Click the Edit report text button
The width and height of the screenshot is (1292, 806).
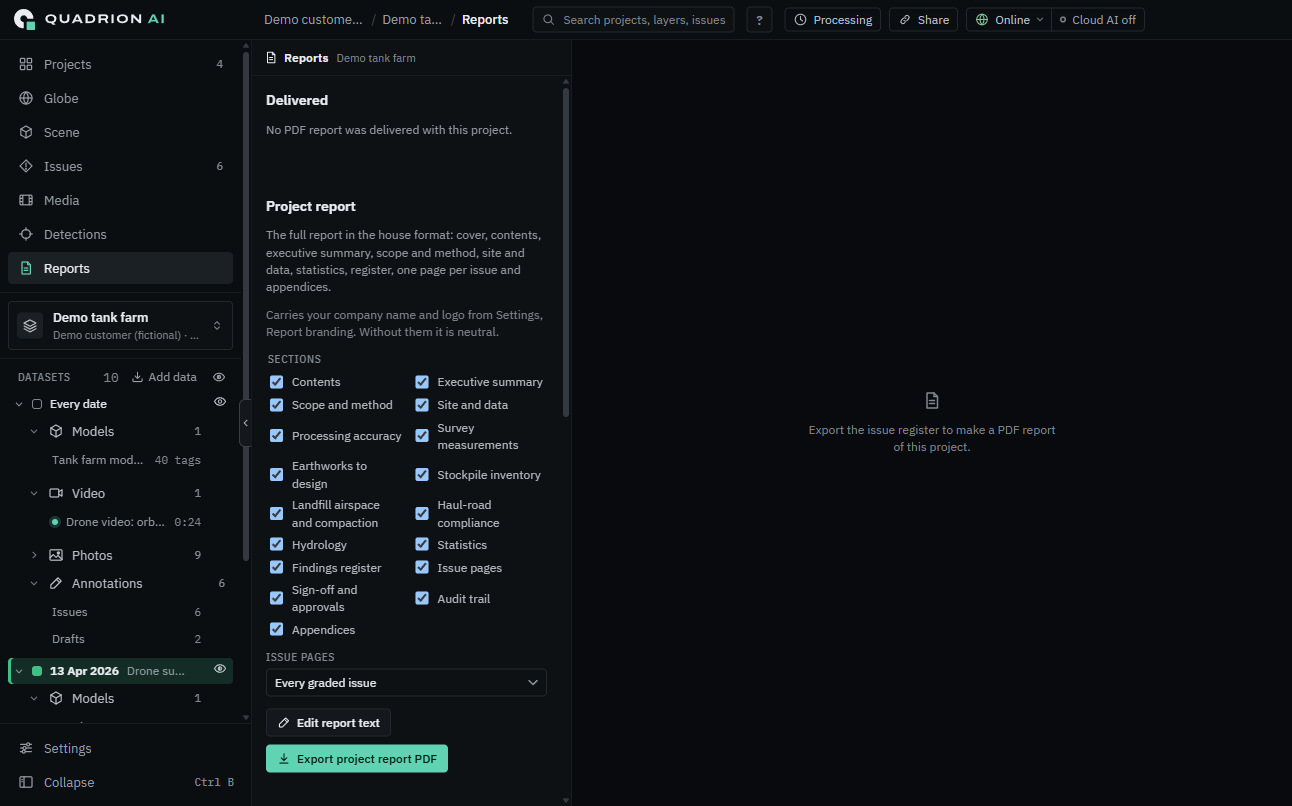(328, 723)
